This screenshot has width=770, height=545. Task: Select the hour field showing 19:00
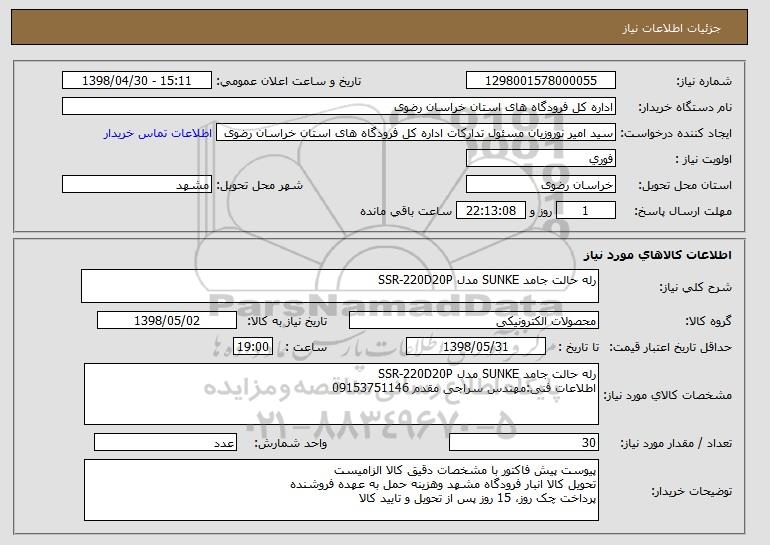(253, 347)
